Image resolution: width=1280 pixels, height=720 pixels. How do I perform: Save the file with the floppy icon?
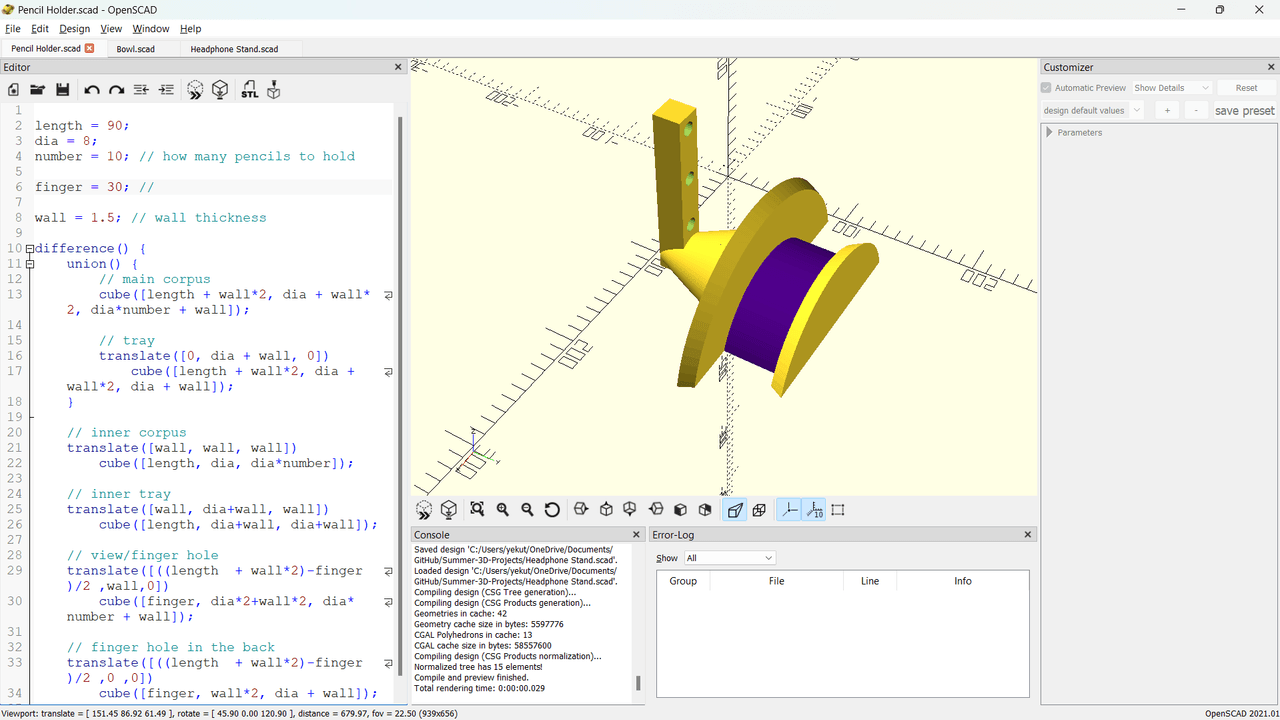point(62,90)
